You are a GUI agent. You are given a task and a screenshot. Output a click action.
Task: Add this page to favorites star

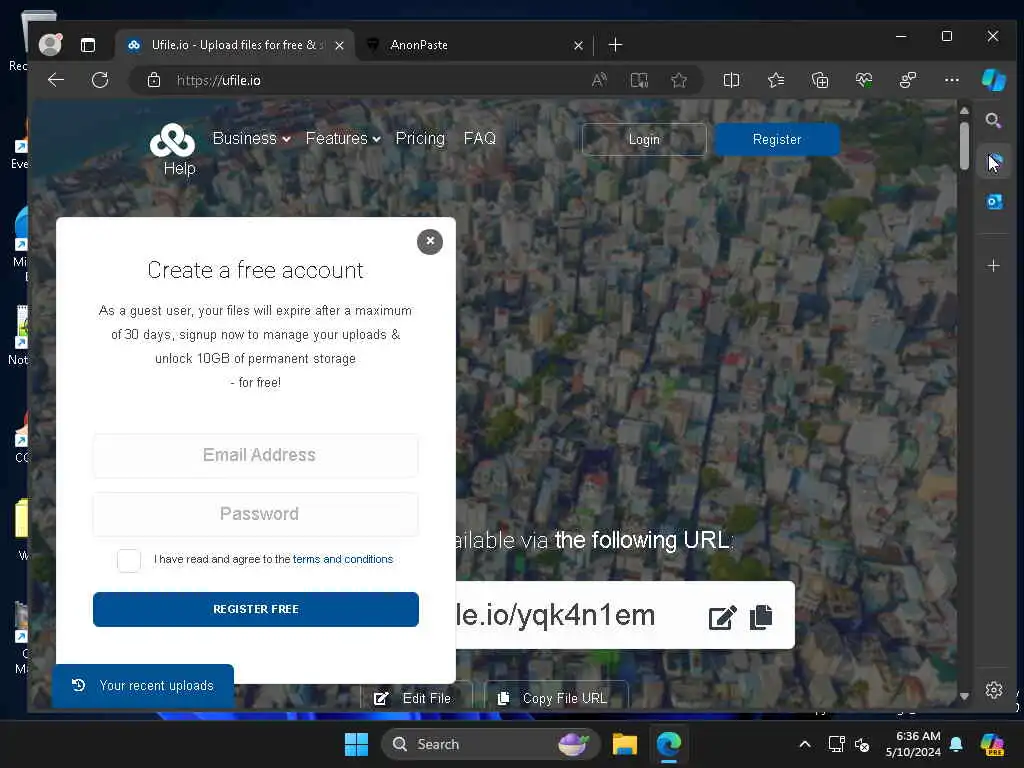coord(679,80)
